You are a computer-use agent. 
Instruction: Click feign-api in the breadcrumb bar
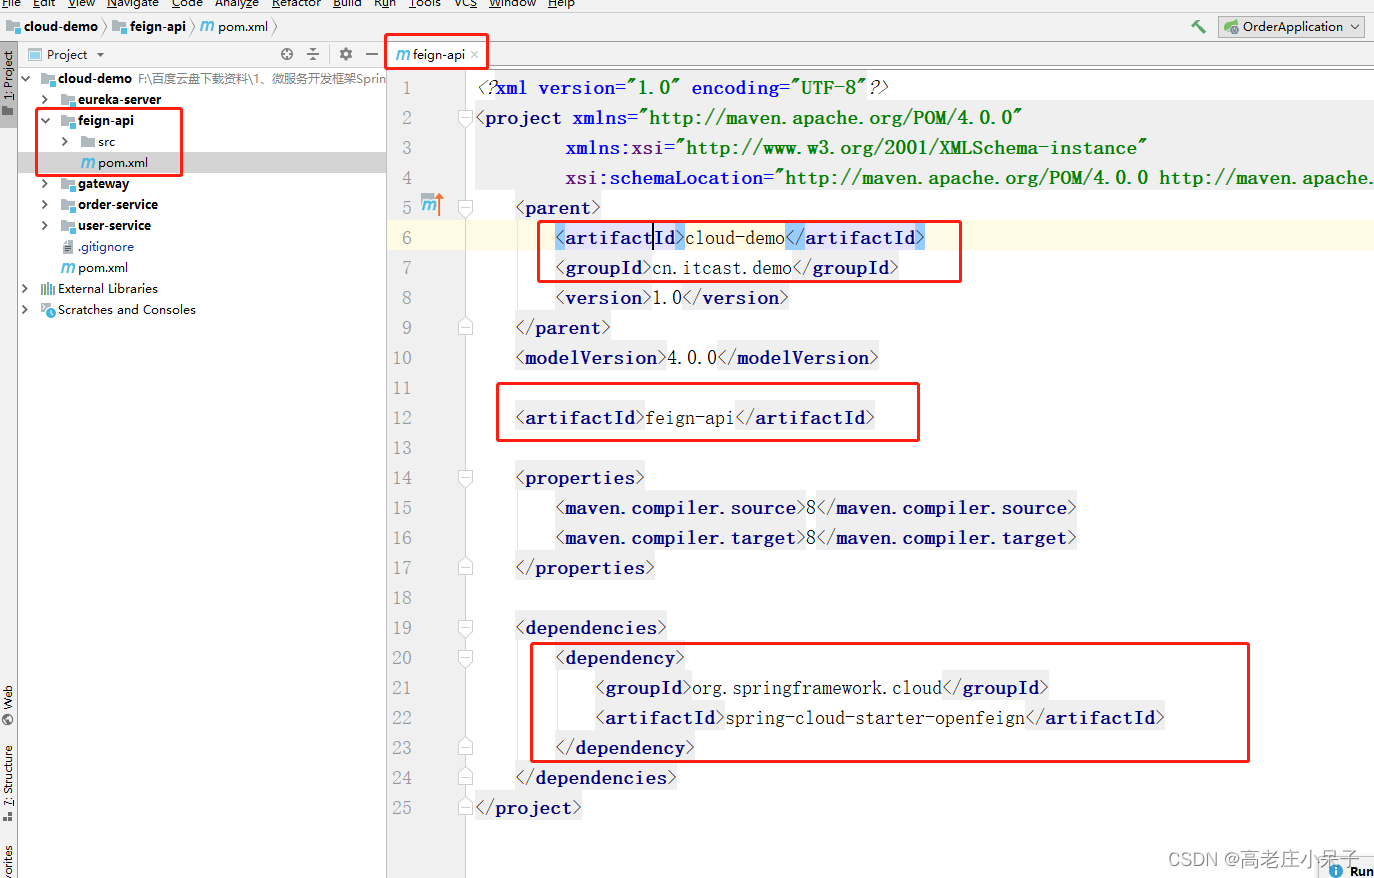(155, 26)
